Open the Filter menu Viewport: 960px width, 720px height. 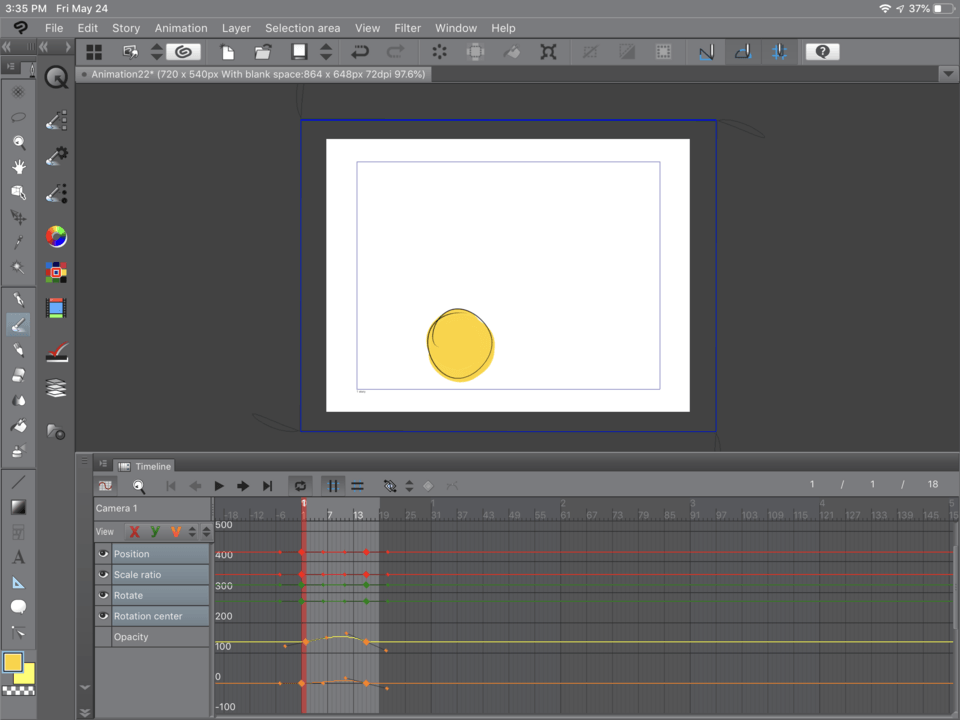coord(407,28)
